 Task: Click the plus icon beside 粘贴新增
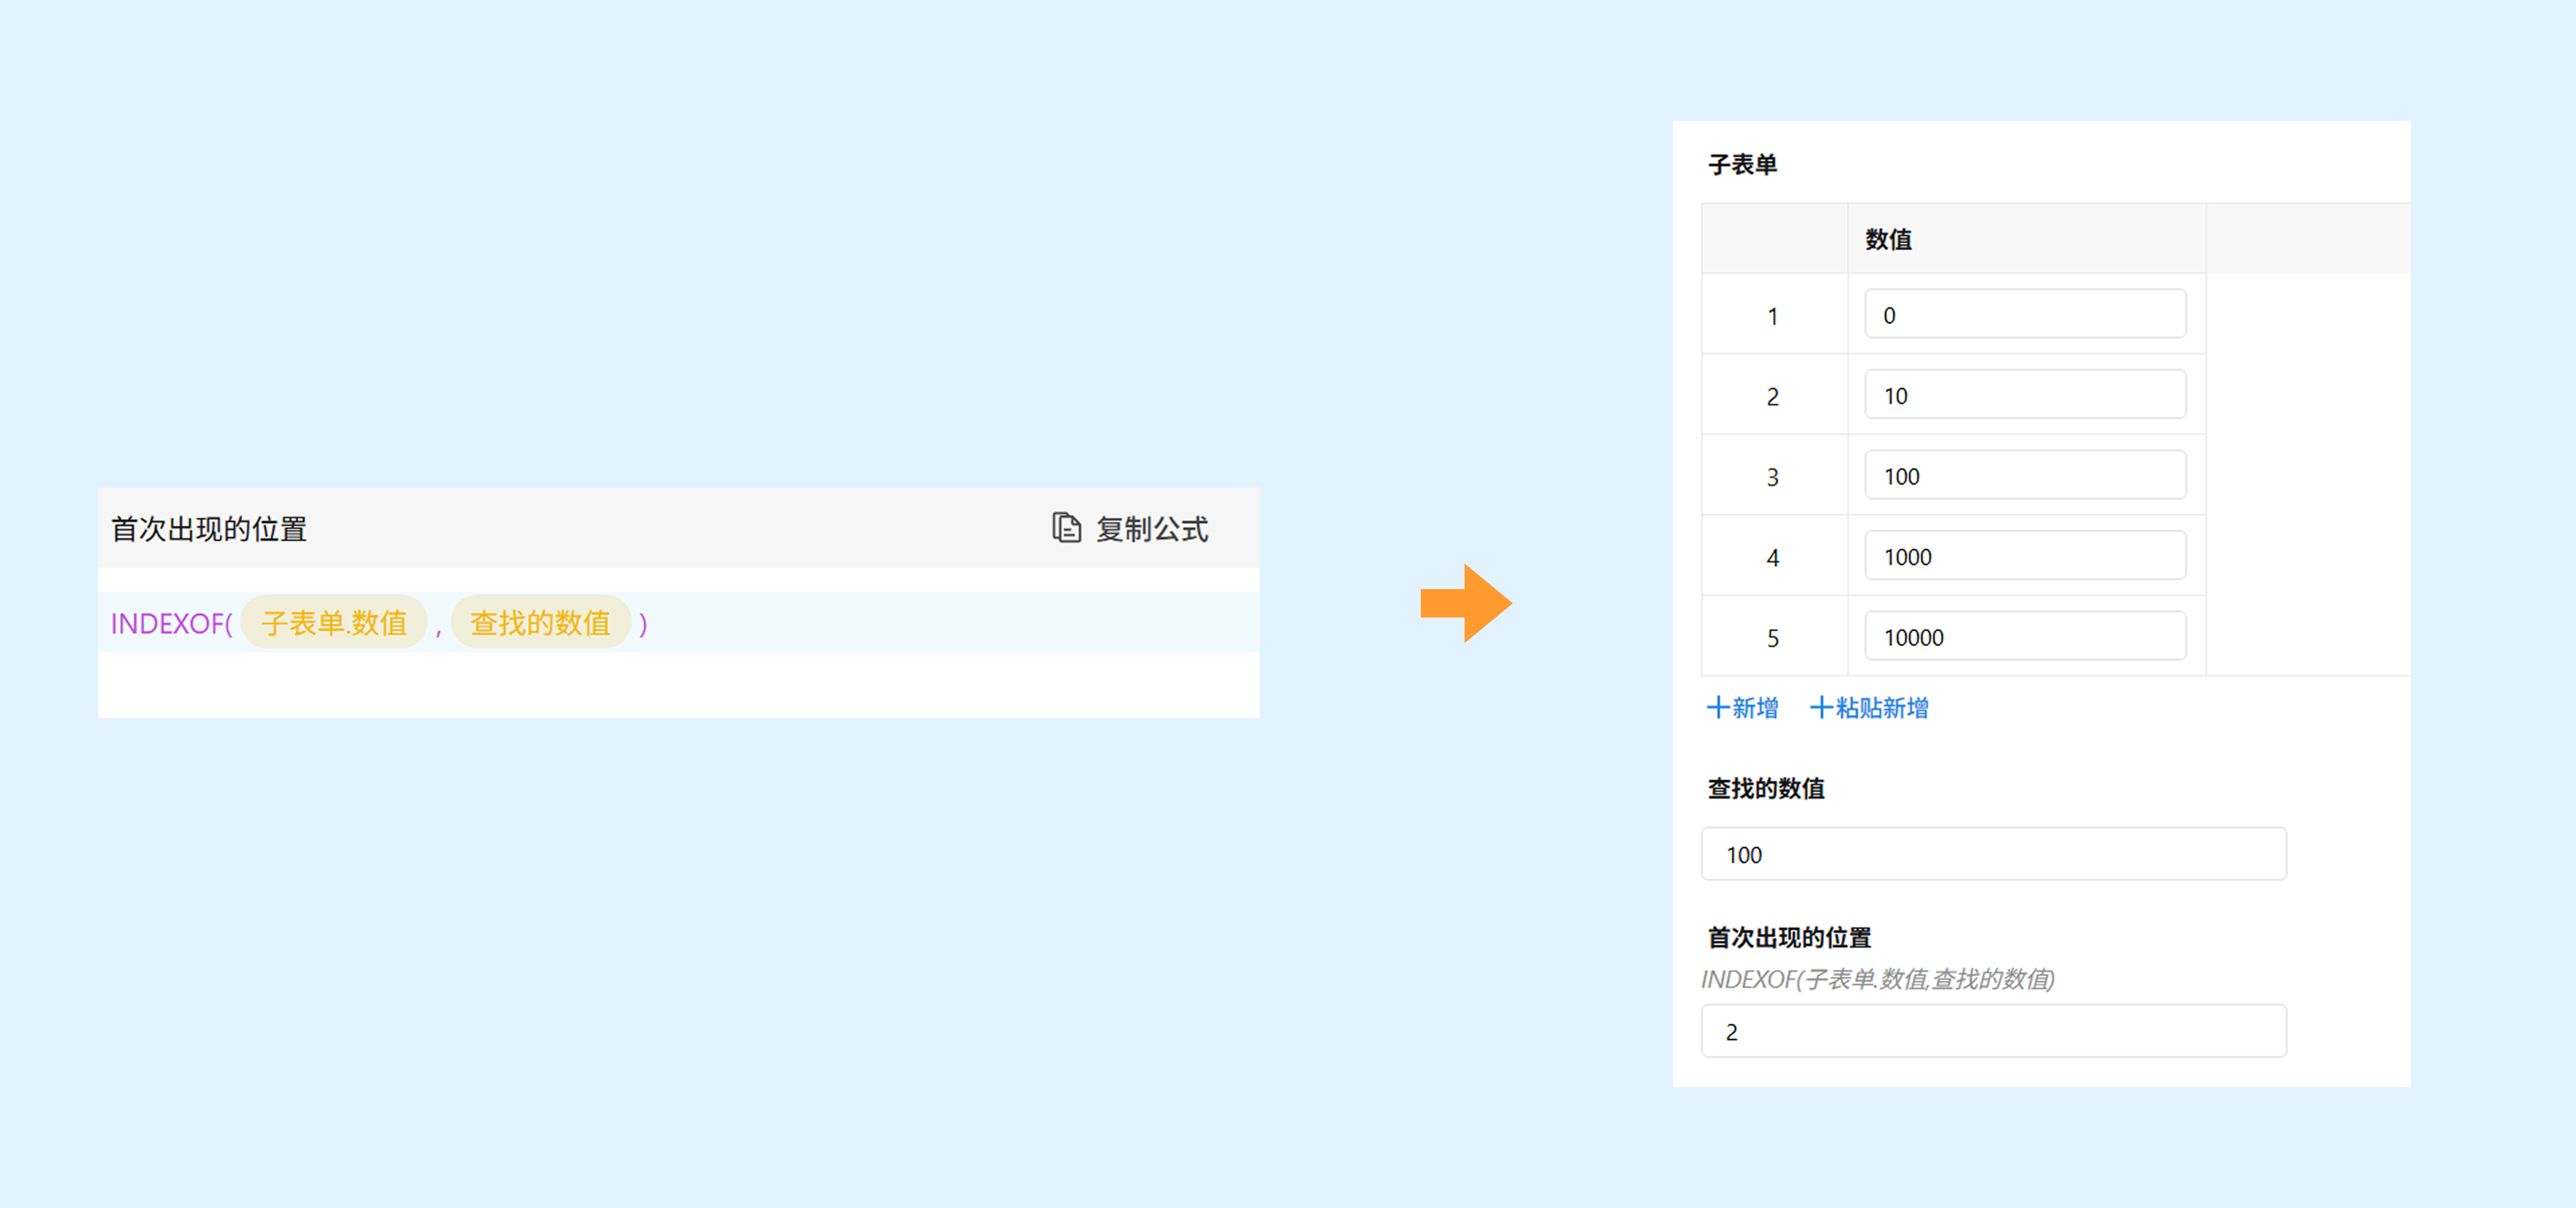click(x=1821, y=708)
